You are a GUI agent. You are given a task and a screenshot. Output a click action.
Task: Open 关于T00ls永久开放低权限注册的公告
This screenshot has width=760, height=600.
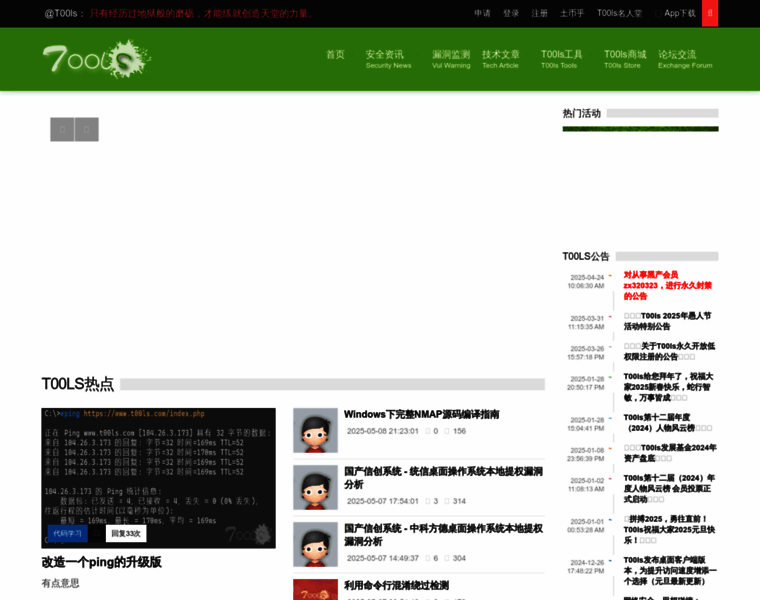click(669, 351)
